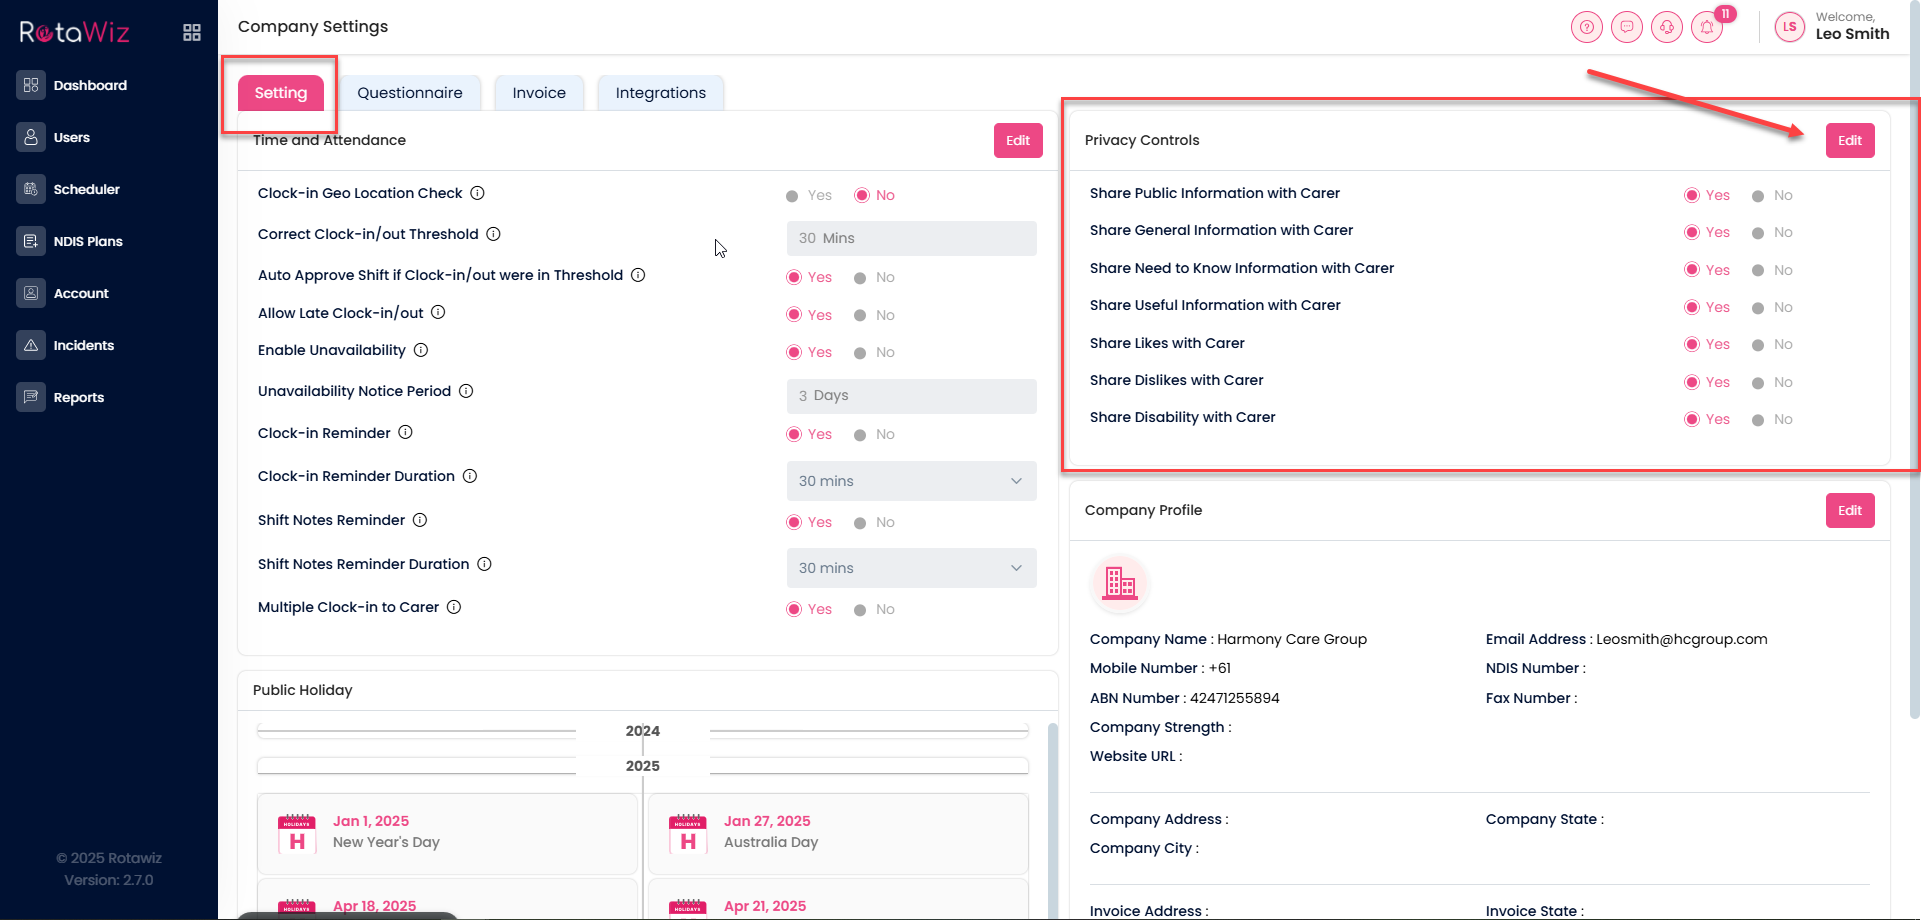Open the LS user avatar menu

1789,27
